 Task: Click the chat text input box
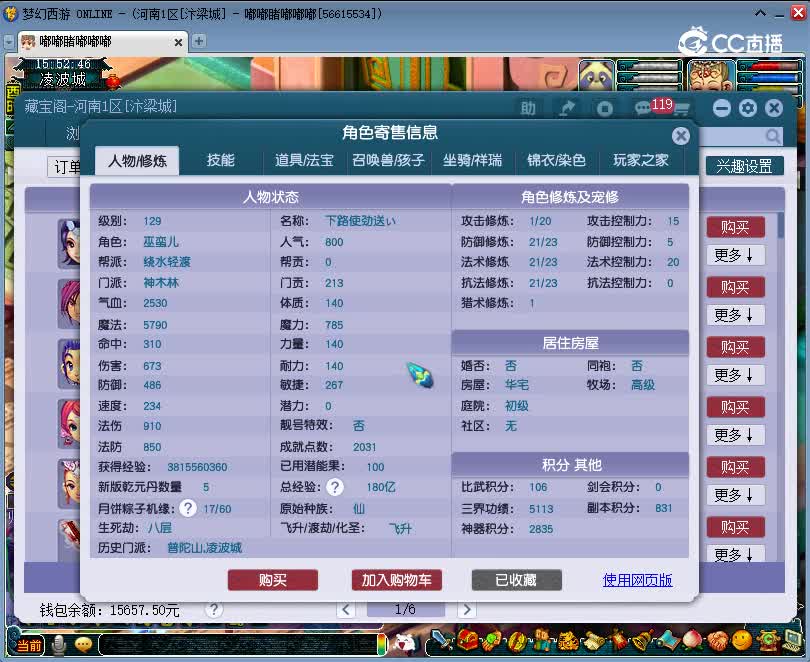click(238, 645)
